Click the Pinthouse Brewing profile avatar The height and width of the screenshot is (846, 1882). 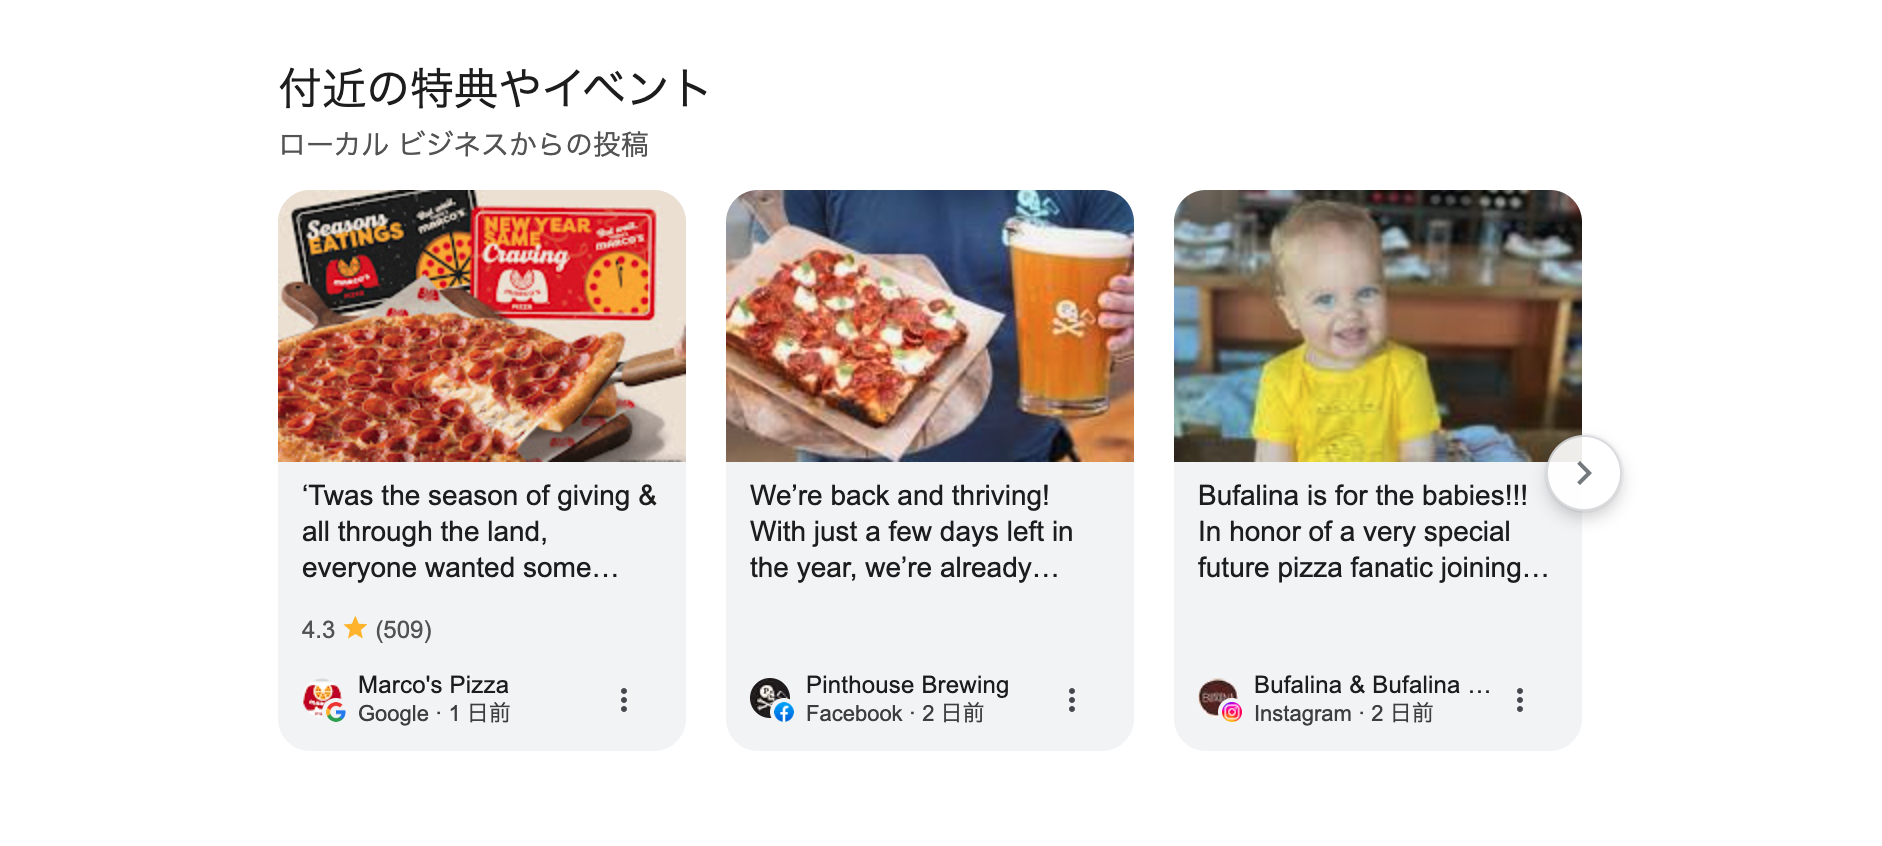(771, 699)
